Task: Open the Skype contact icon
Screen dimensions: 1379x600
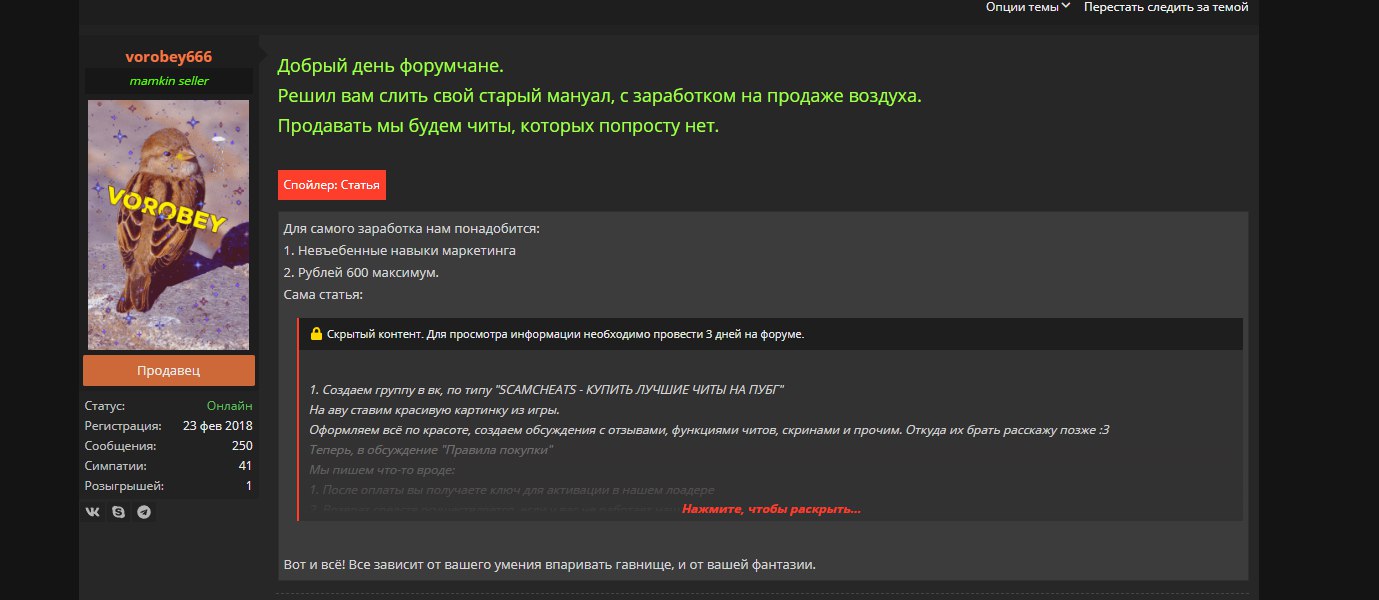Action: [x=119, y=512]
